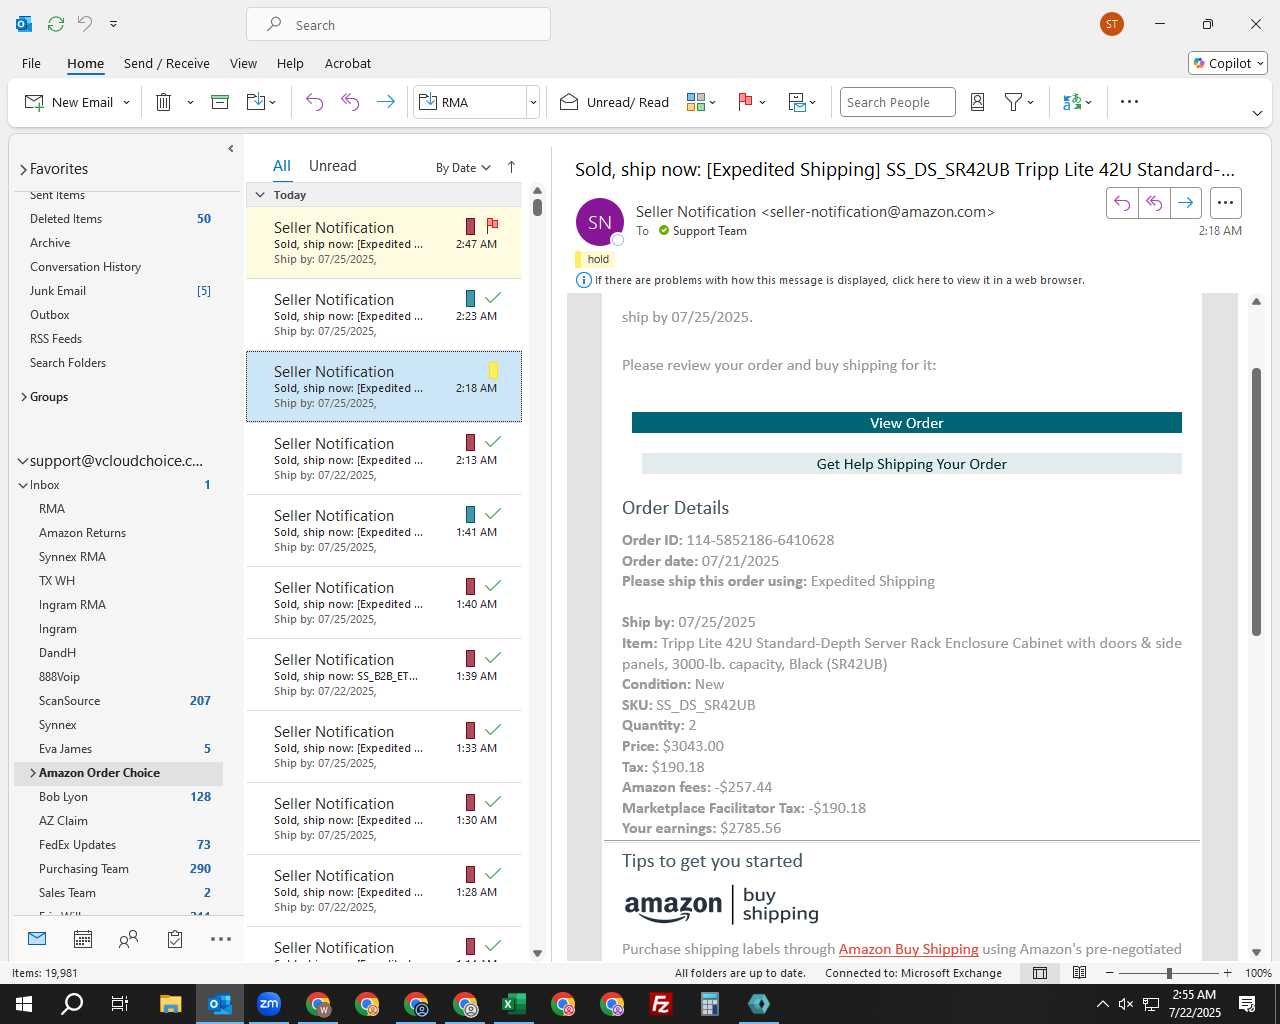Screen dimensions: 1280x1024
Task: Open the Amazon Buy Shipping link
Action: [x=908, y=949]
